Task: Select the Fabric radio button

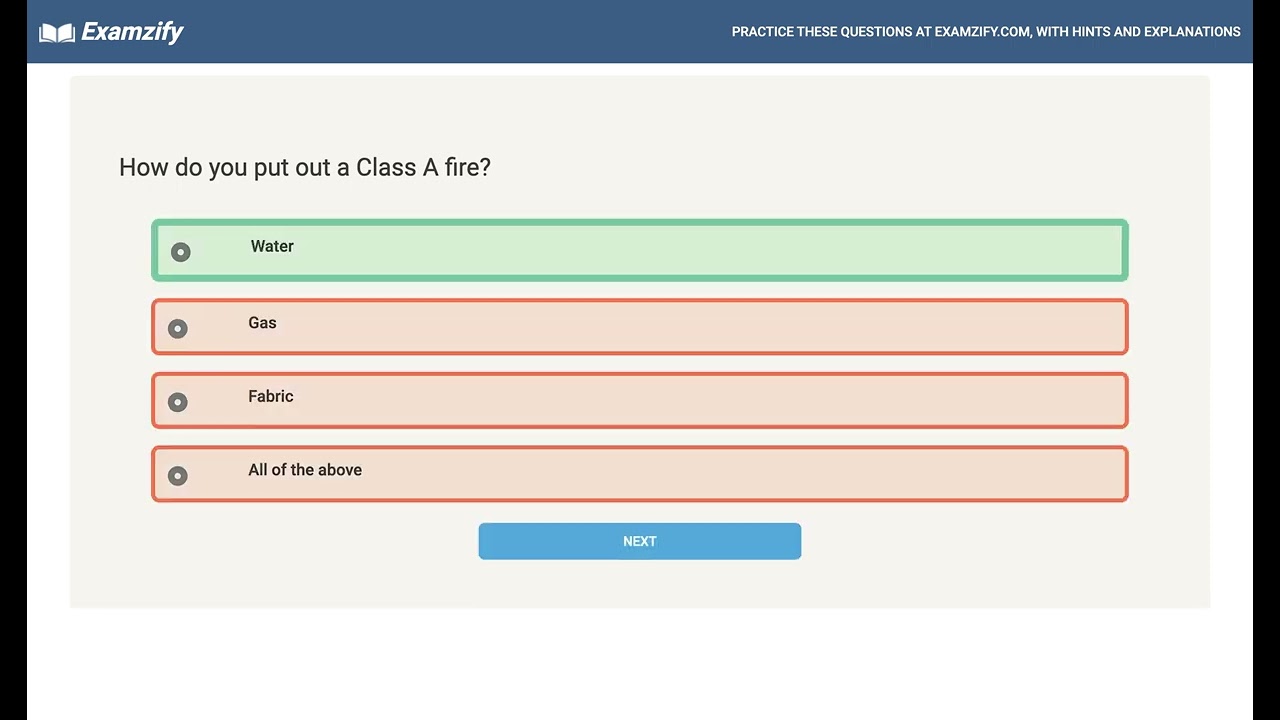Action: coord(178,402)
